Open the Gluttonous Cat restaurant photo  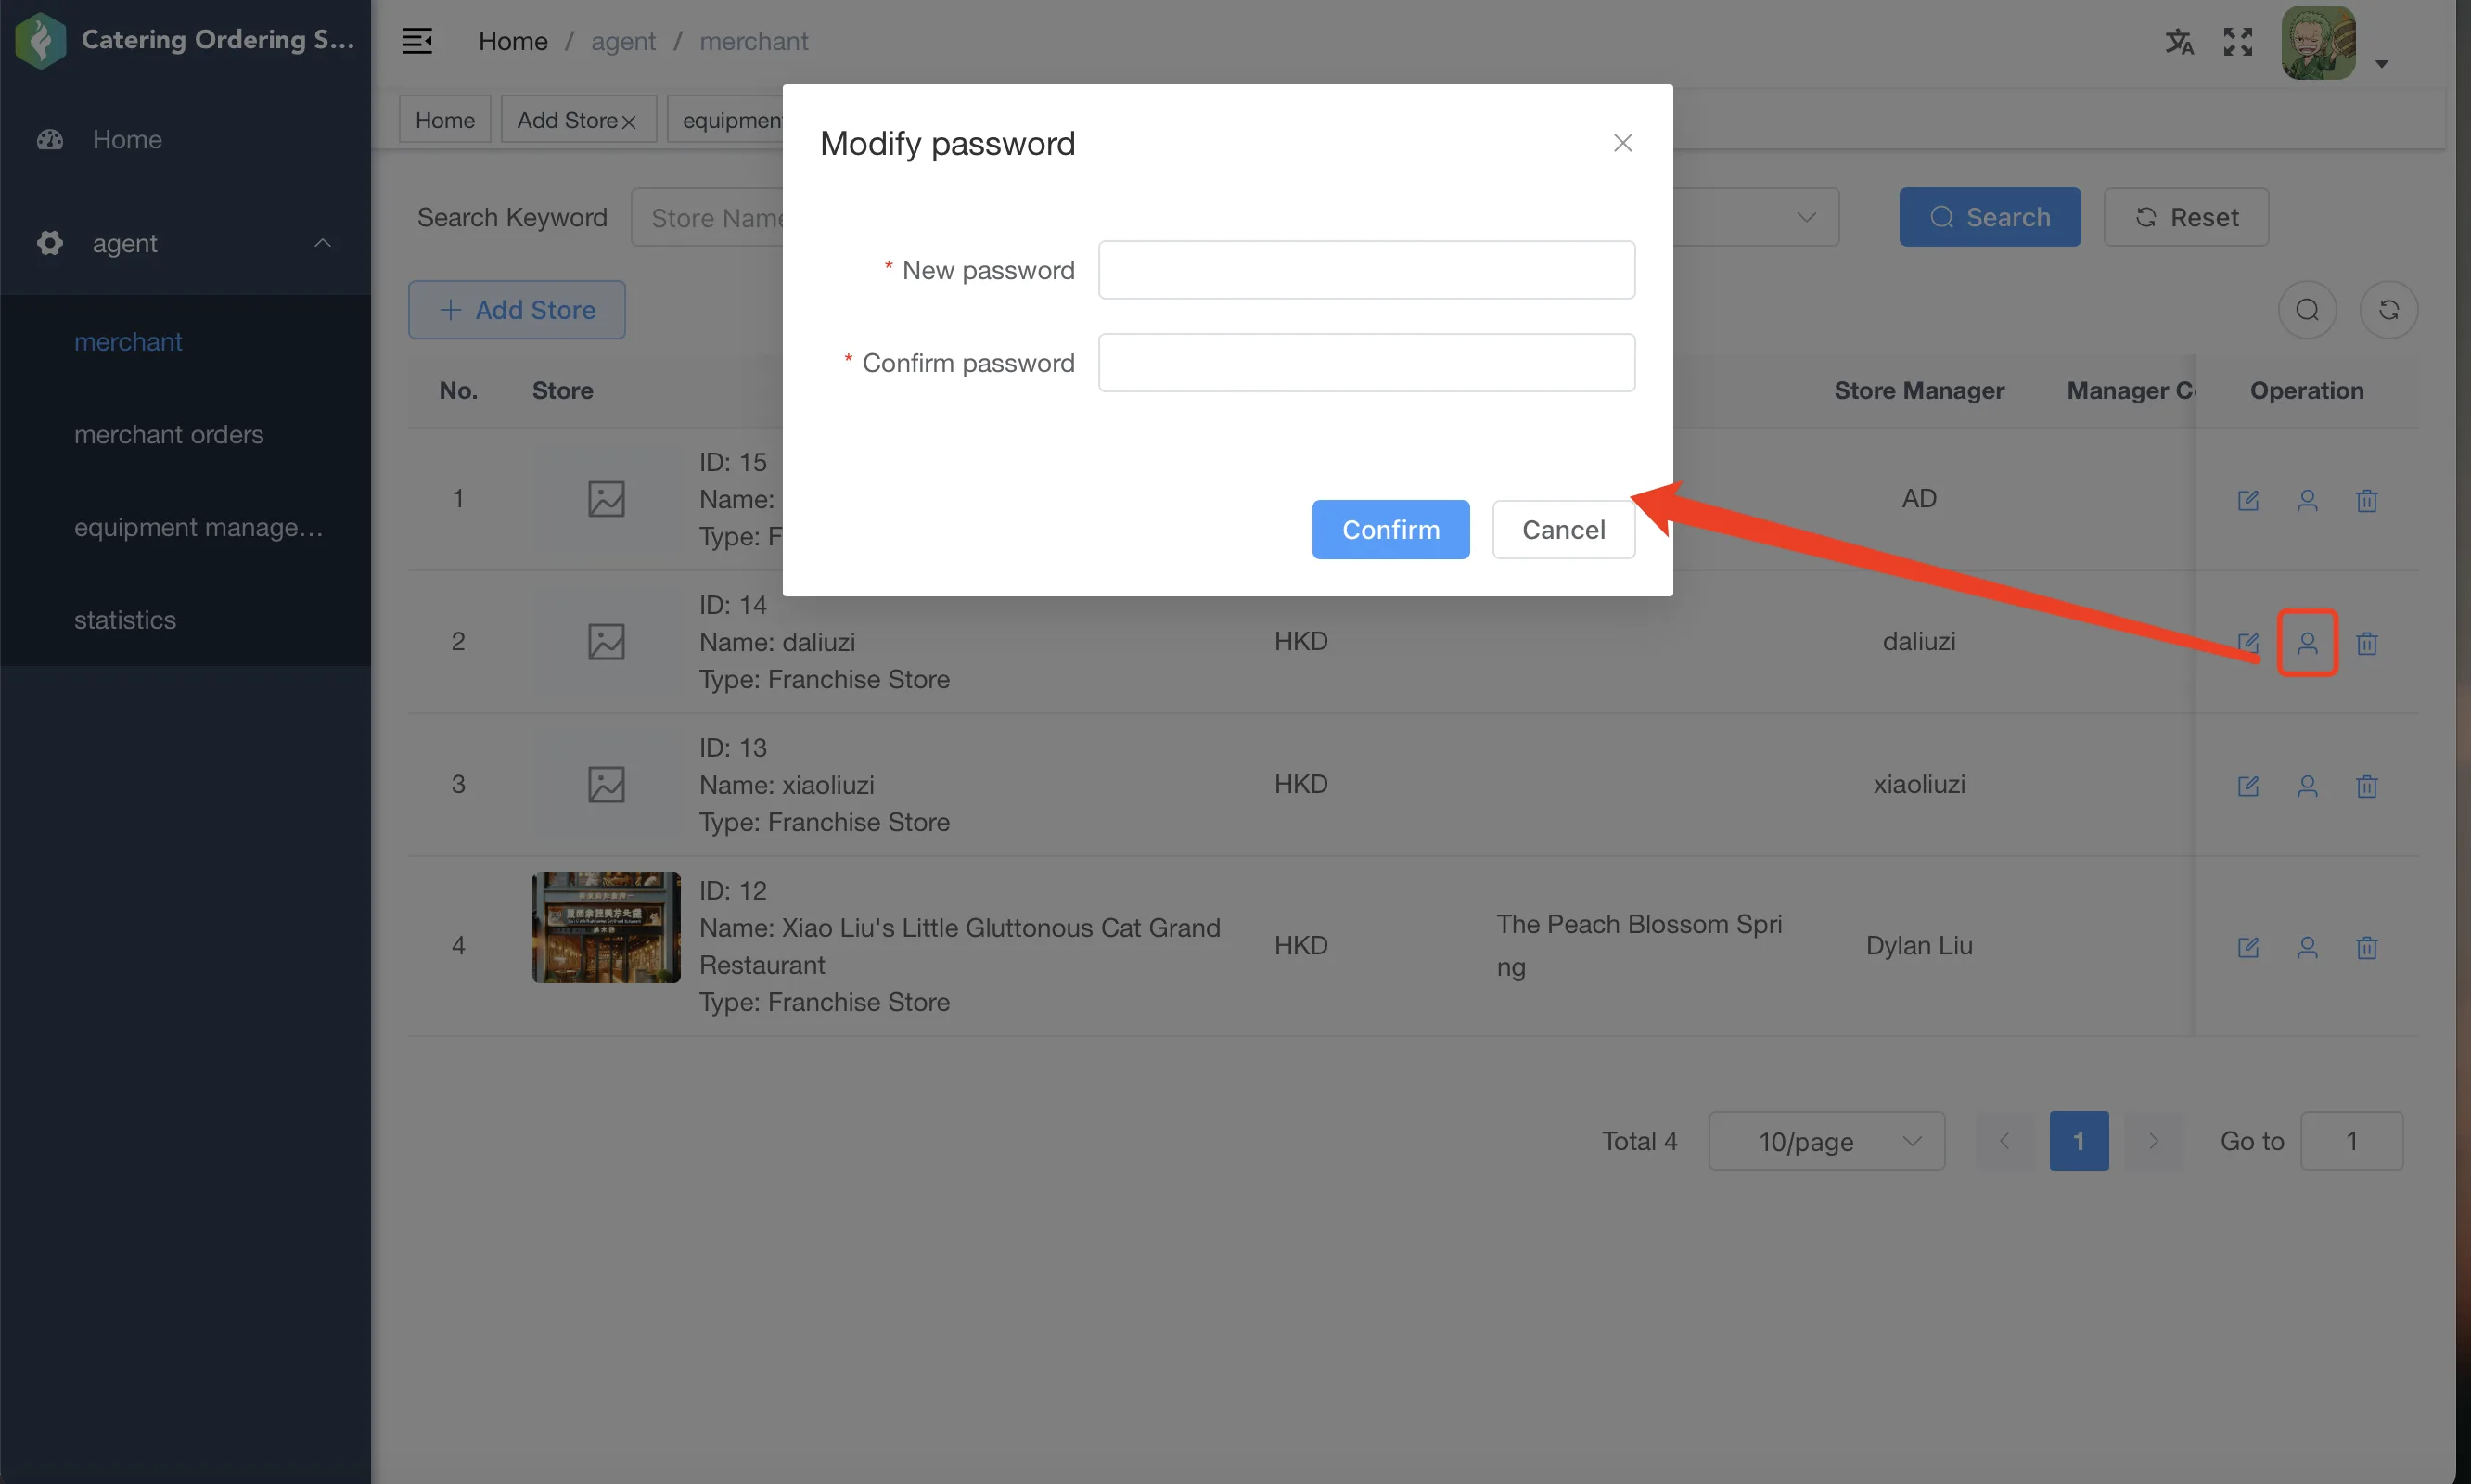coord(606,927)
